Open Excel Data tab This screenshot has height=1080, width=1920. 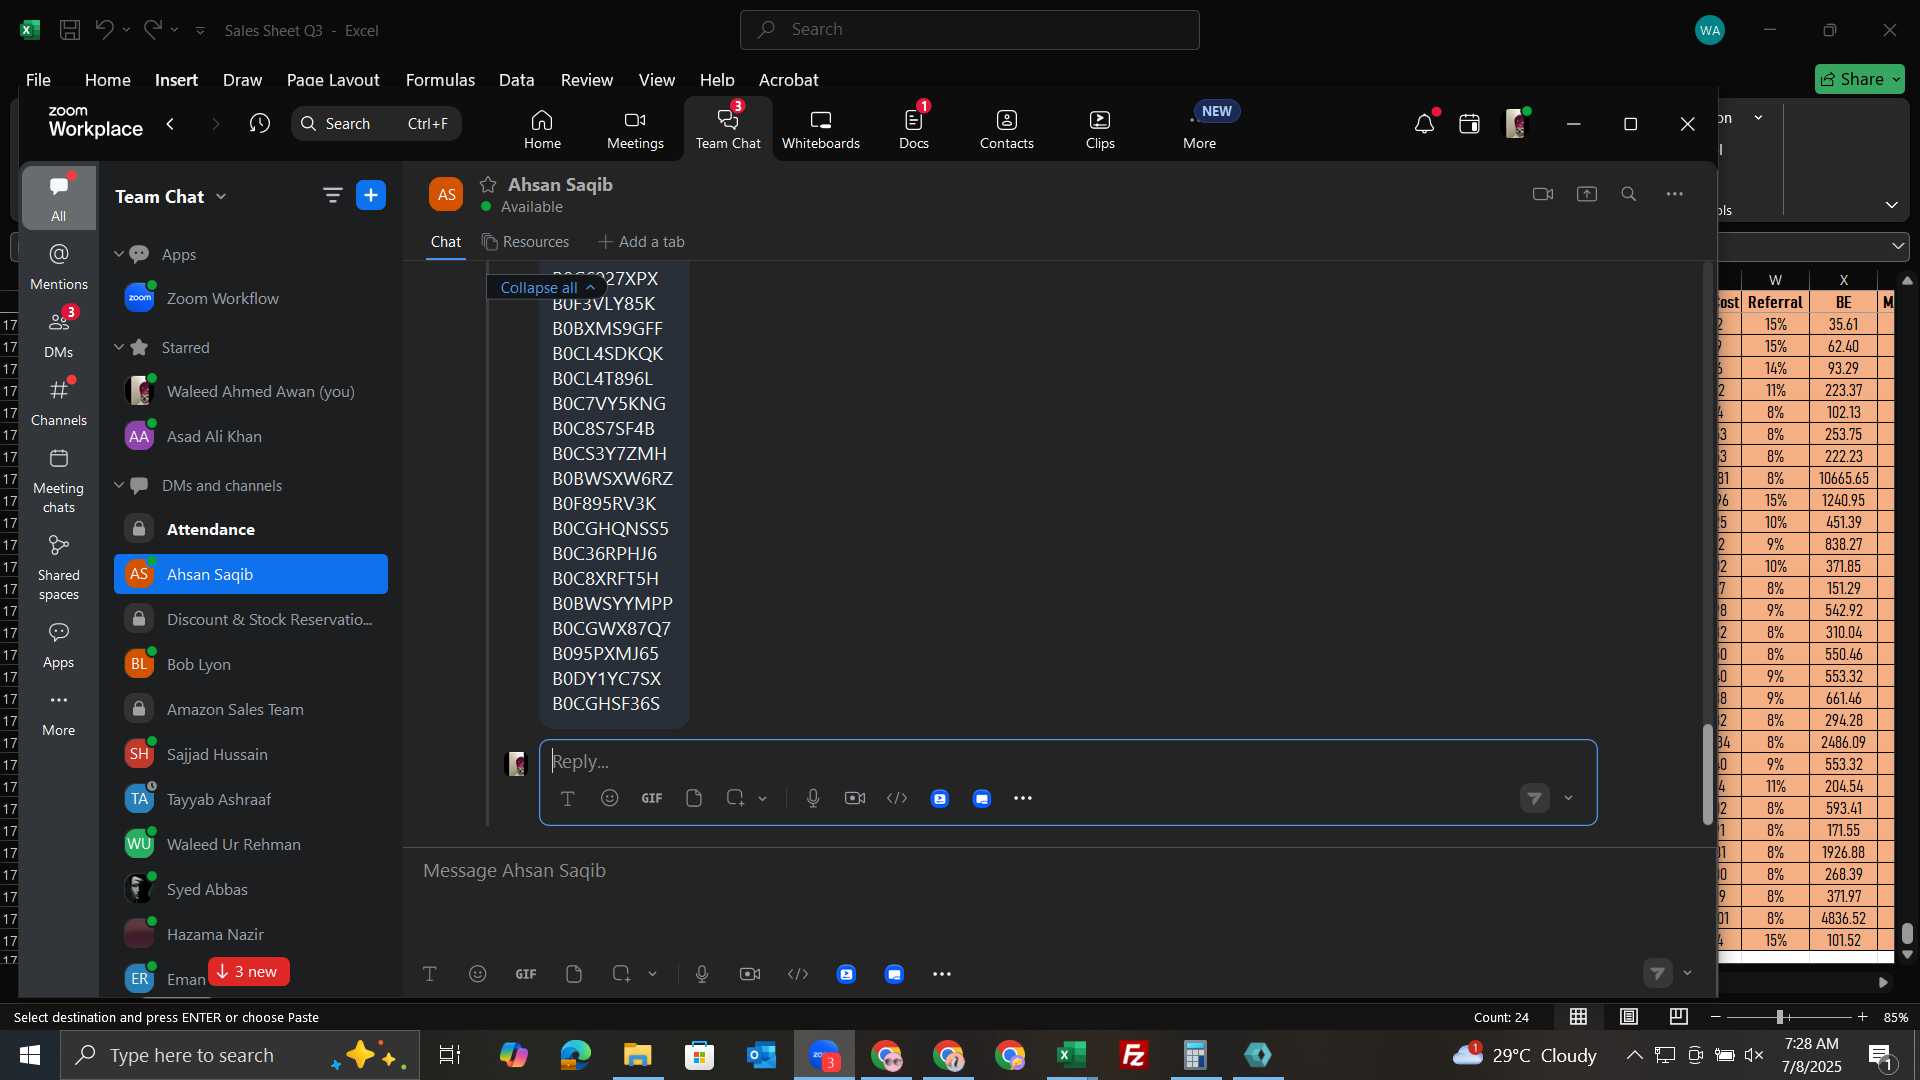[517, 80]
